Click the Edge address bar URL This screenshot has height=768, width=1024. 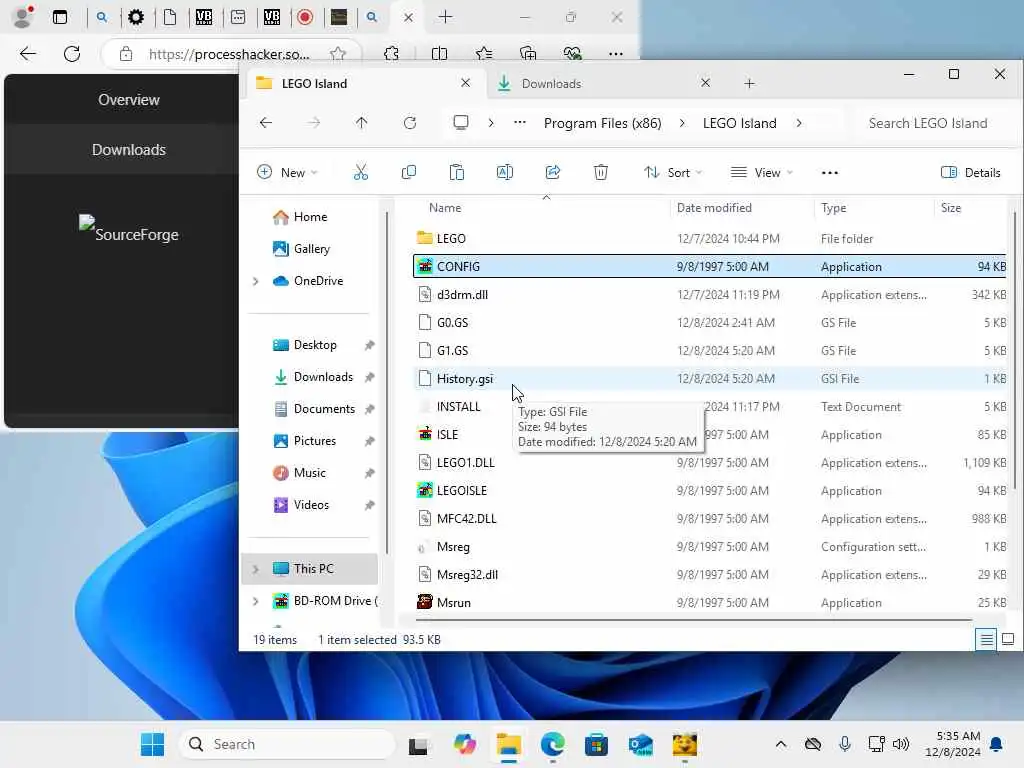(229, 54)
